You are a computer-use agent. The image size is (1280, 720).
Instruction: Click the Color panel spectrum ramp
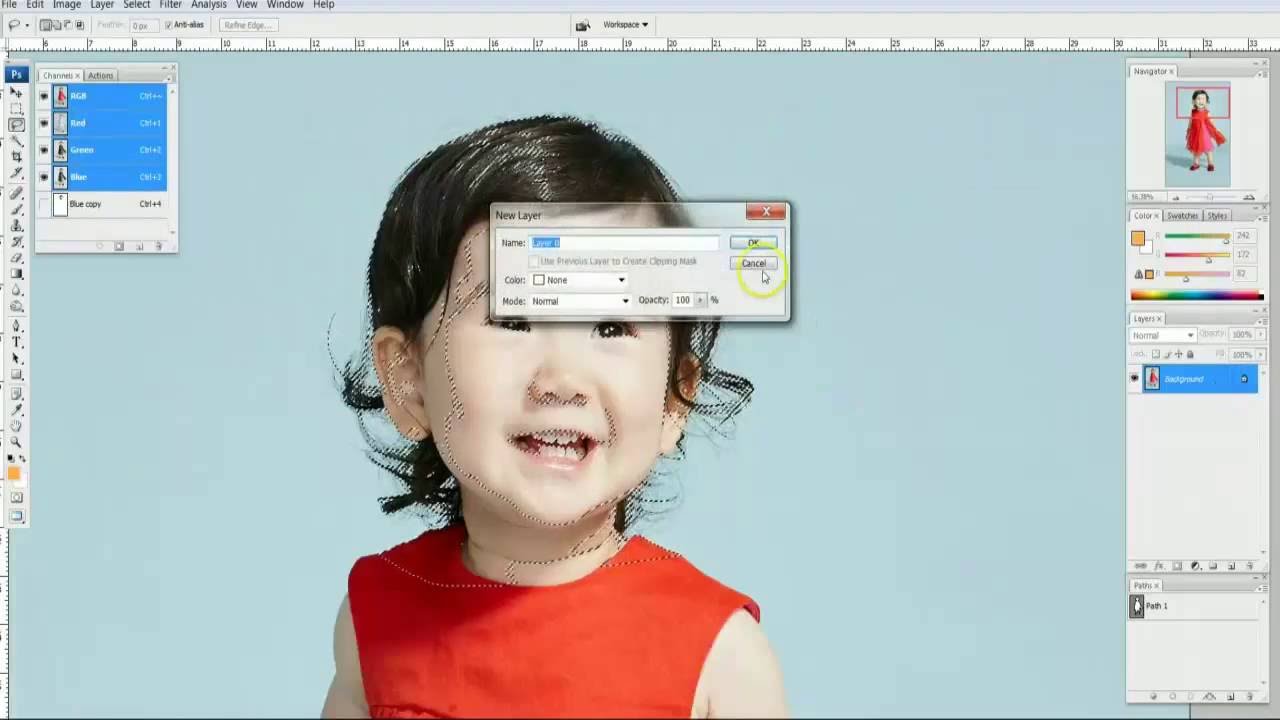[x=1197, y=295]
